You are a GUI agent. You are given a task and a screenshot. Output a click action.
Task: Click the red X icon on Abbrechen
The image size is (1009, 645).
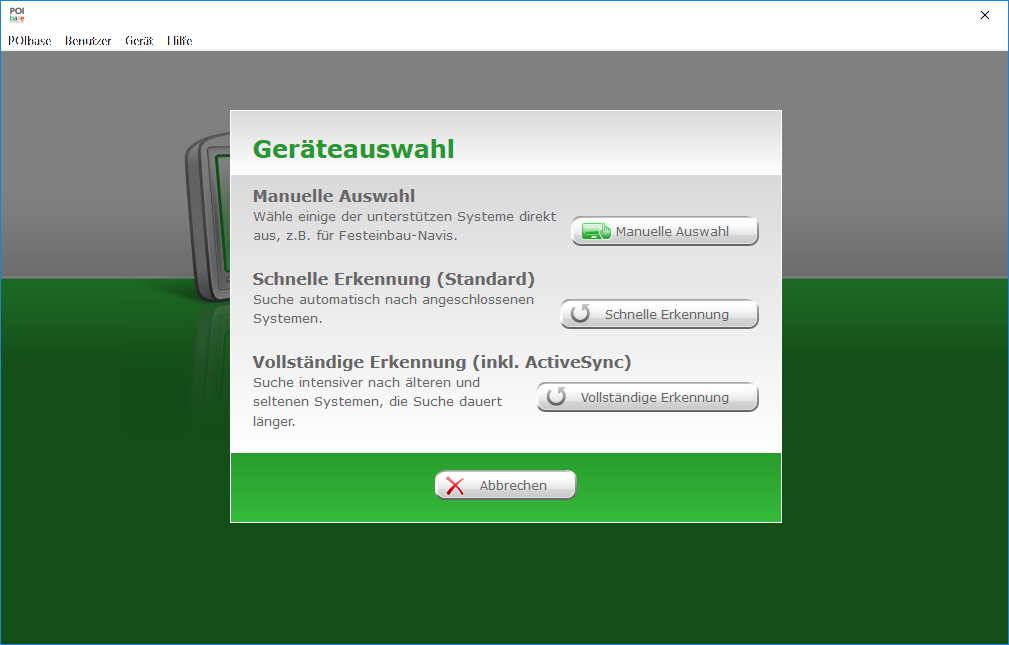(455, 486)
